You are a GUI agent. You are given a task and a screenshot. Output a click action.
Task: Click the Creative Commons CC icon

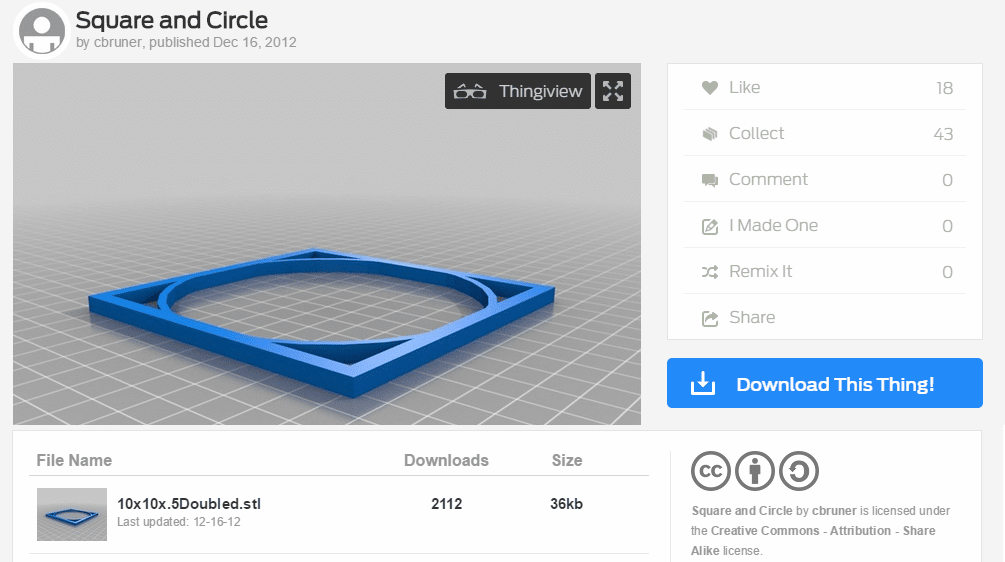pyautogui.click(x=711, y=471)
